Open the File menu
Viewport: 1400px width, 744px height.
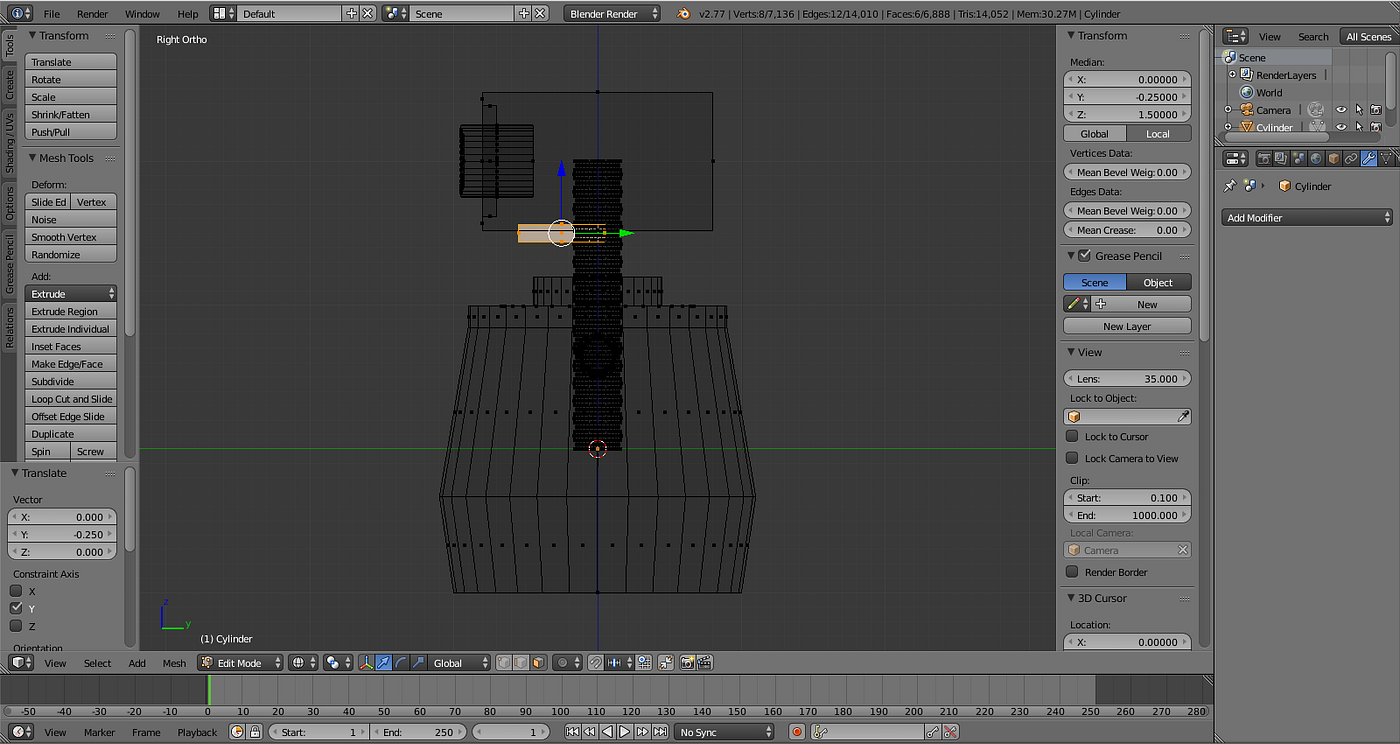click(52, 14)
